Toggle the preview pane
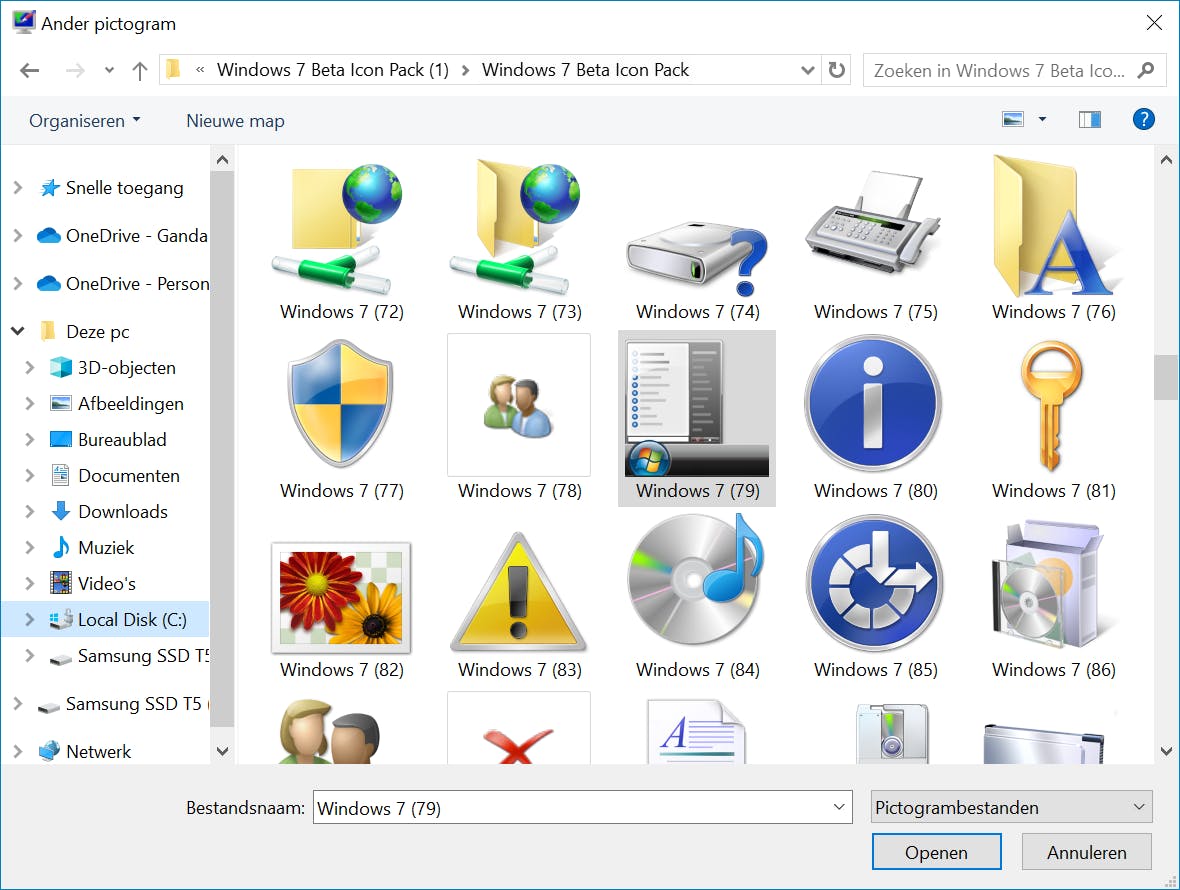 (1090, 119)
